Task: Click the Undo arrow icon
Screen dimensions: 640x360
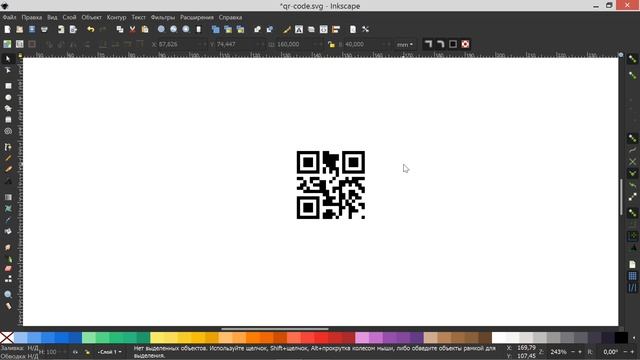Action: (91, 29)
